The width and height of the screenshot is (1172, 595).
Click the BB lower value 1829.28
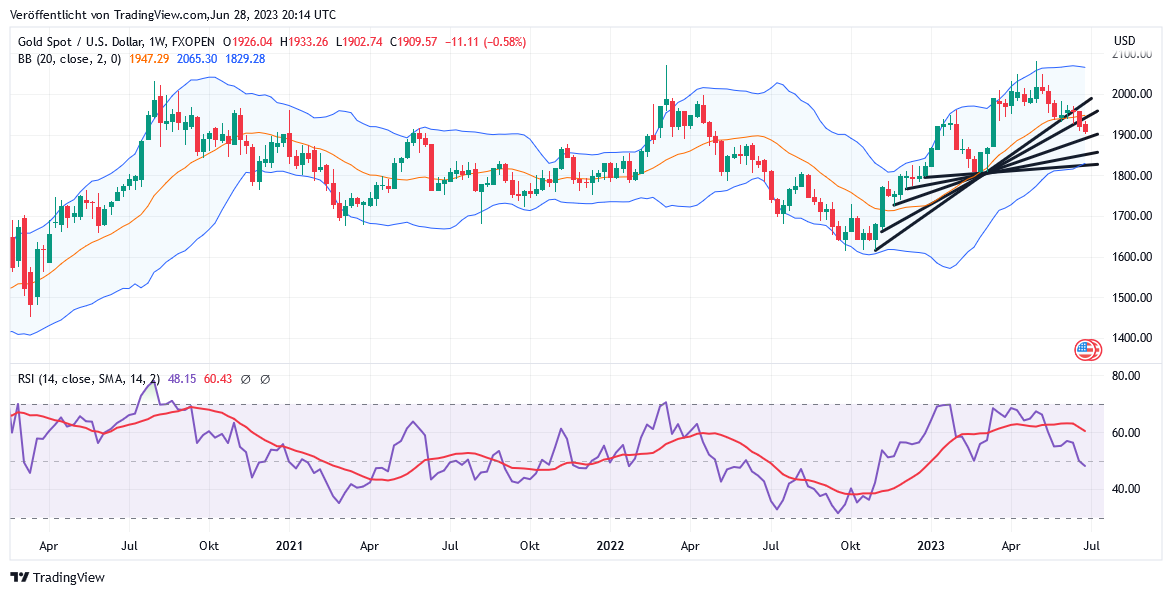click(246, 59)
